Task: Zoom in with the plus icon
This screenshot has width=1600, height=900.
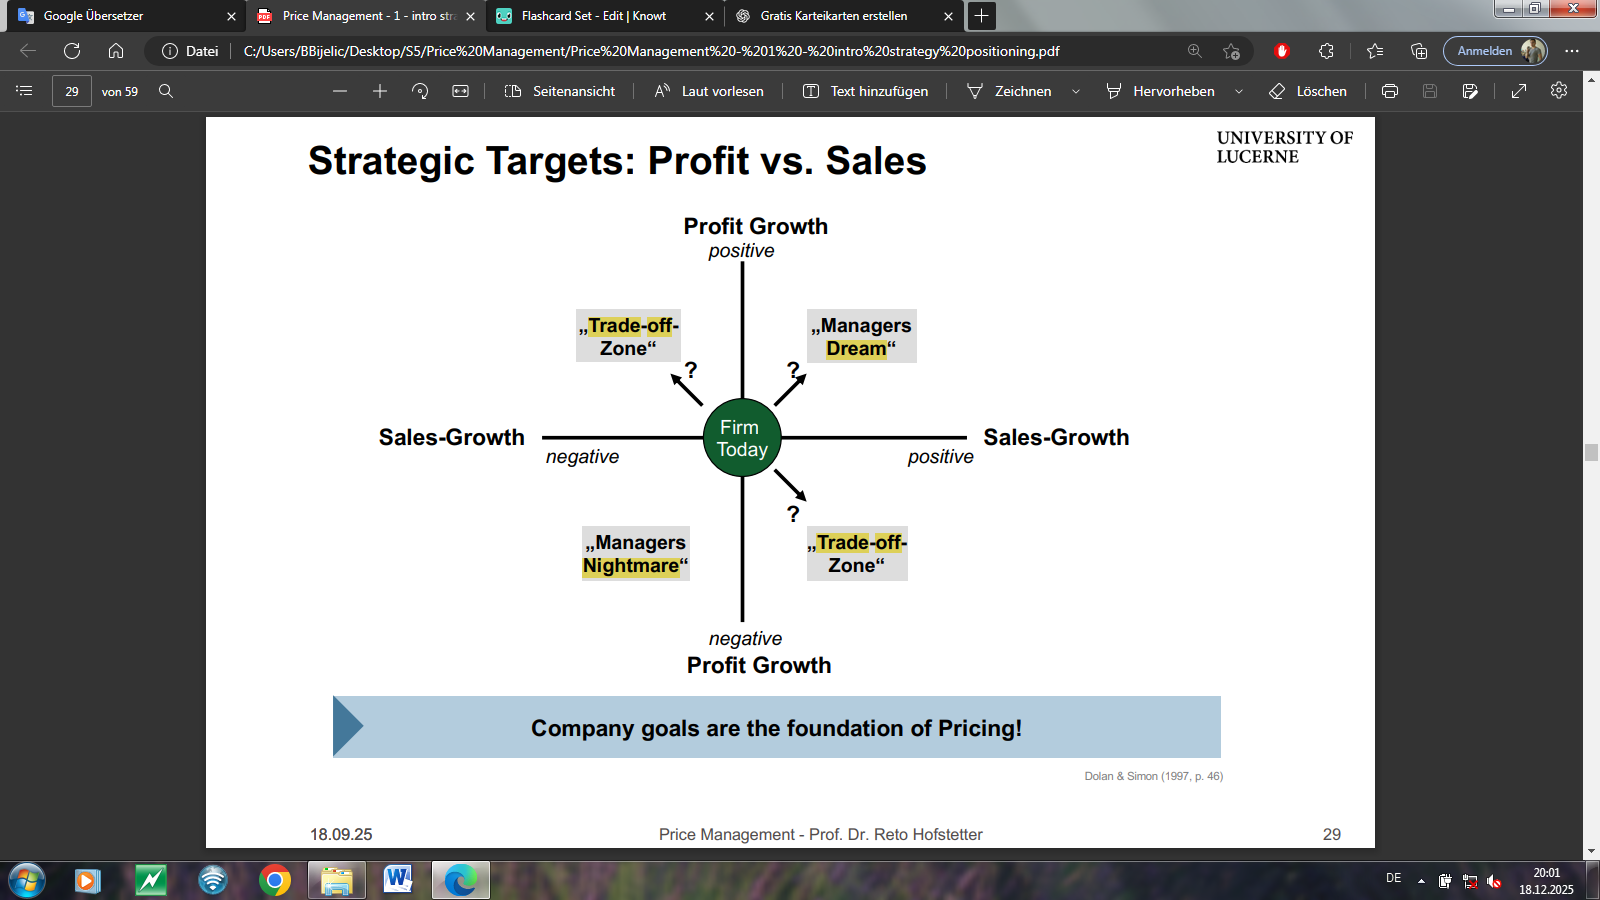Action: tap(380, 91)
